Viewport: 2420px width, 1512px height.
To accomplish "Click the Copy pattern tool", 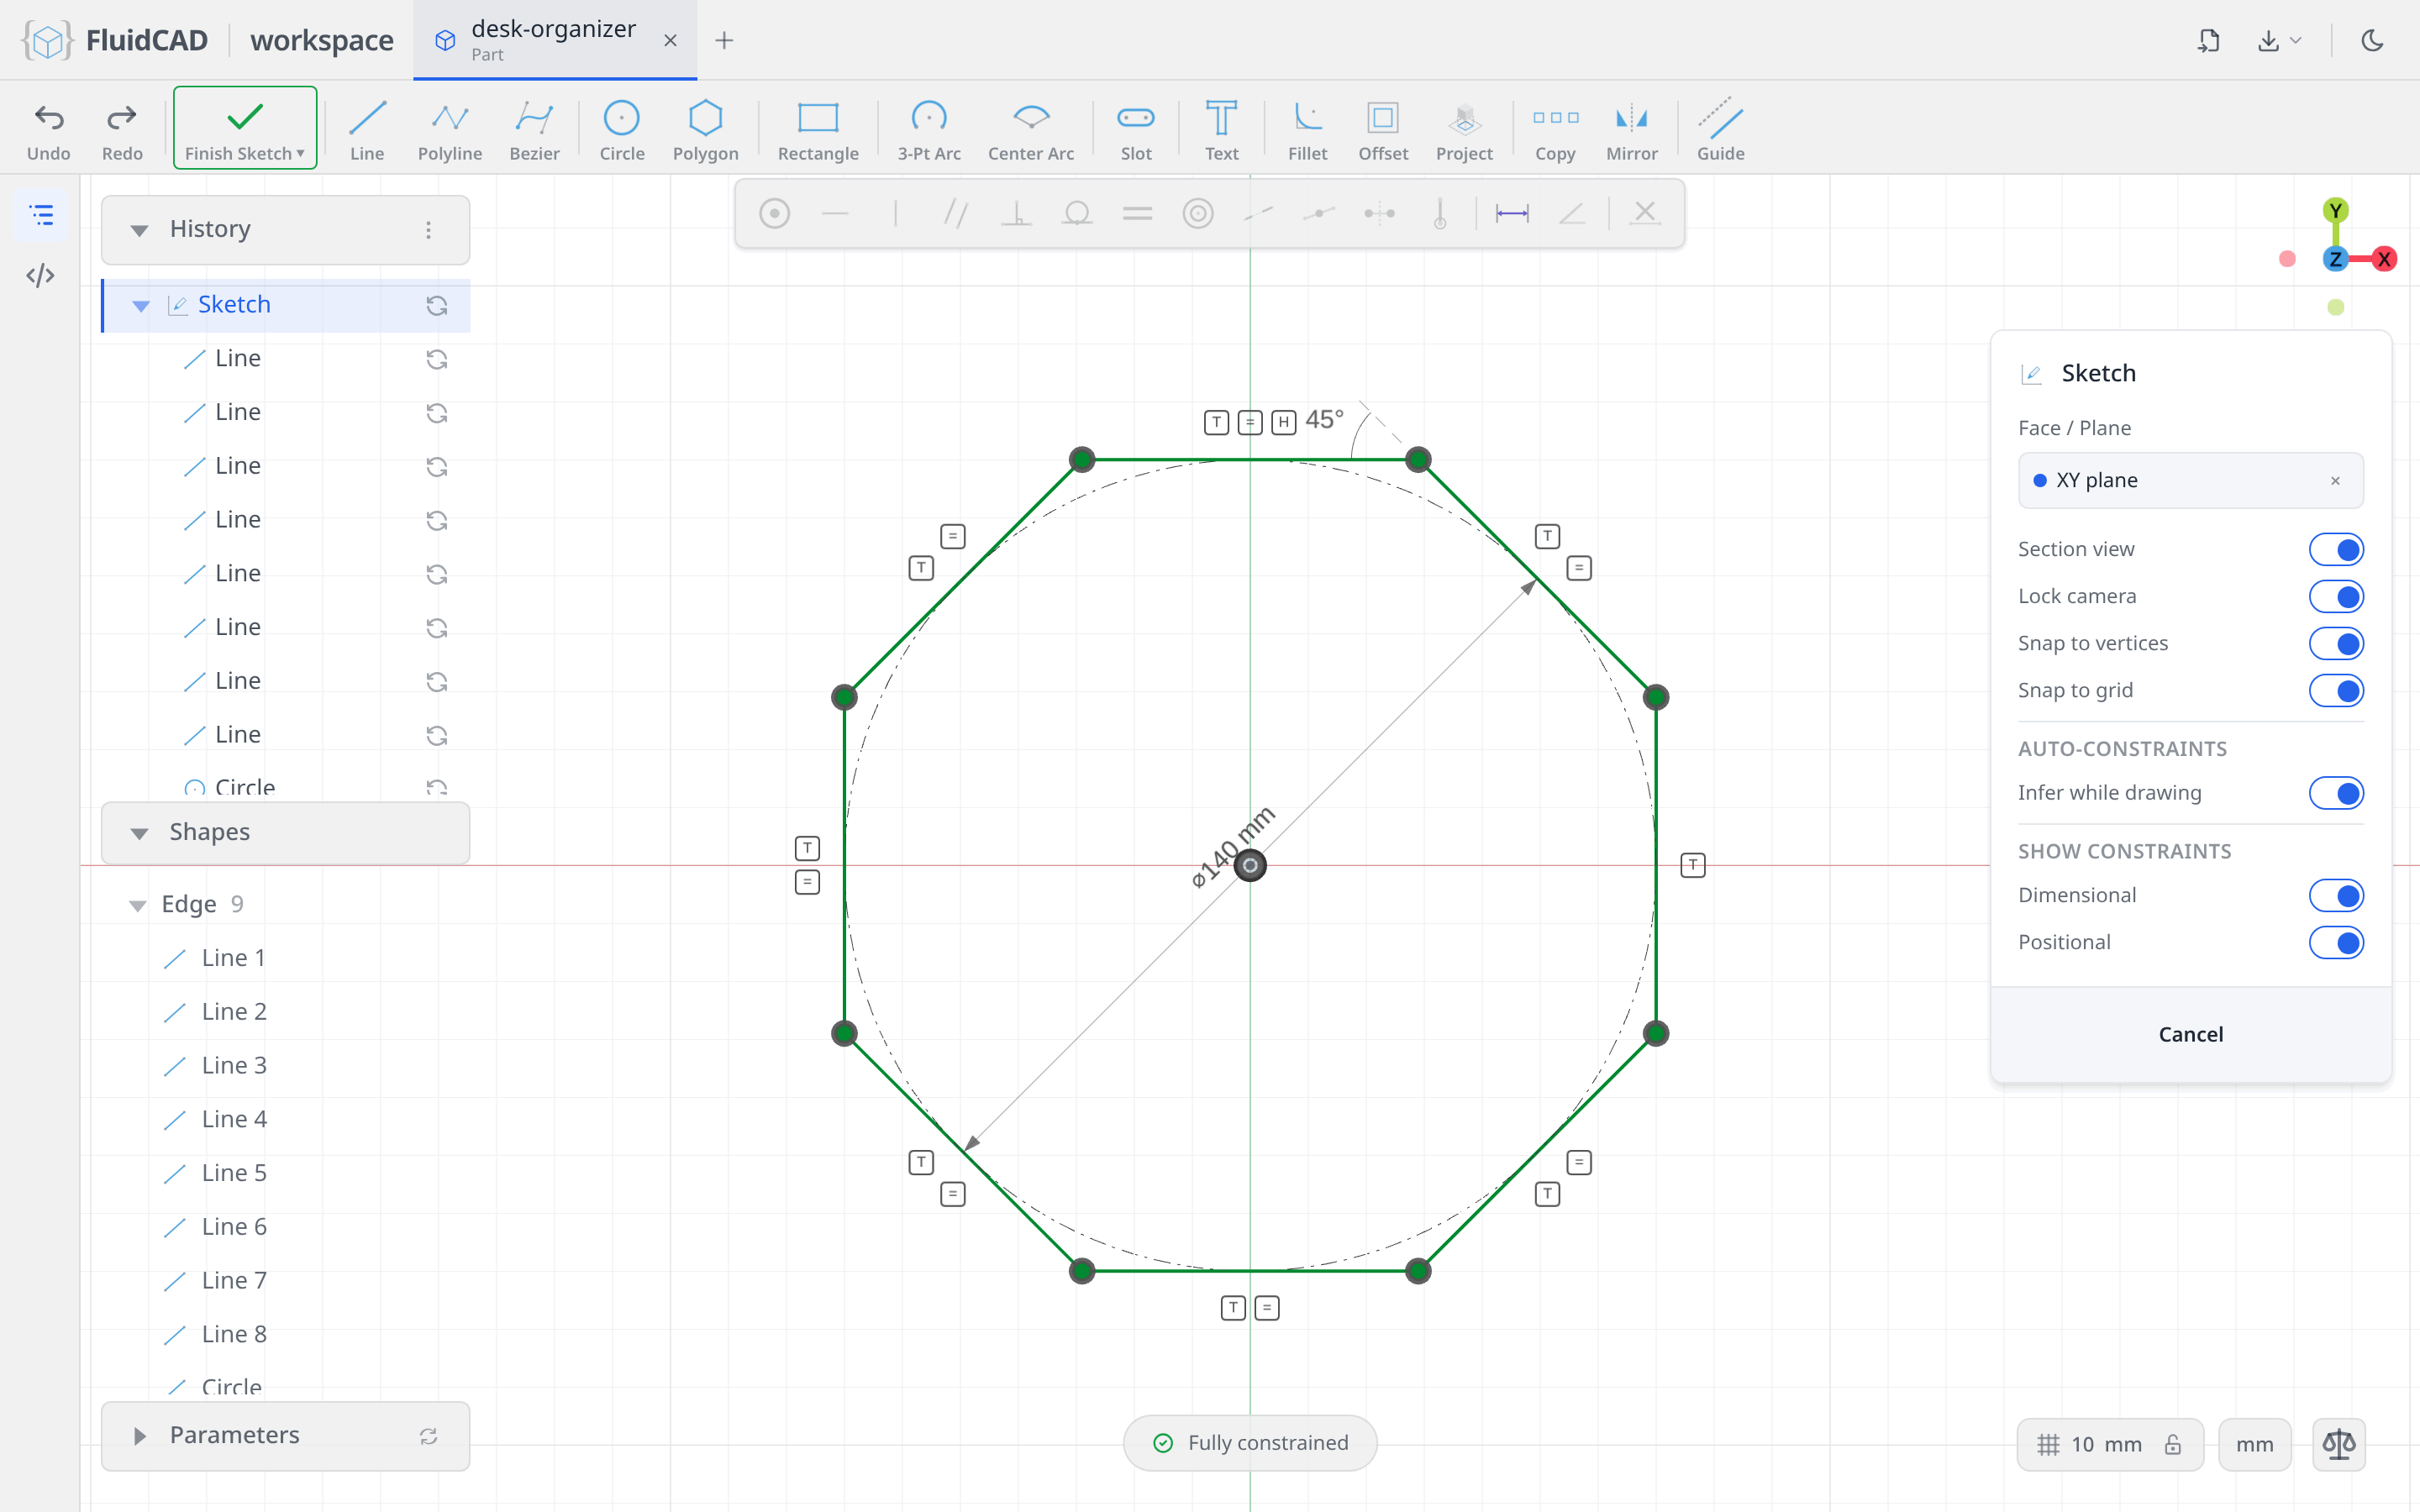I will tap(1555, 130).
